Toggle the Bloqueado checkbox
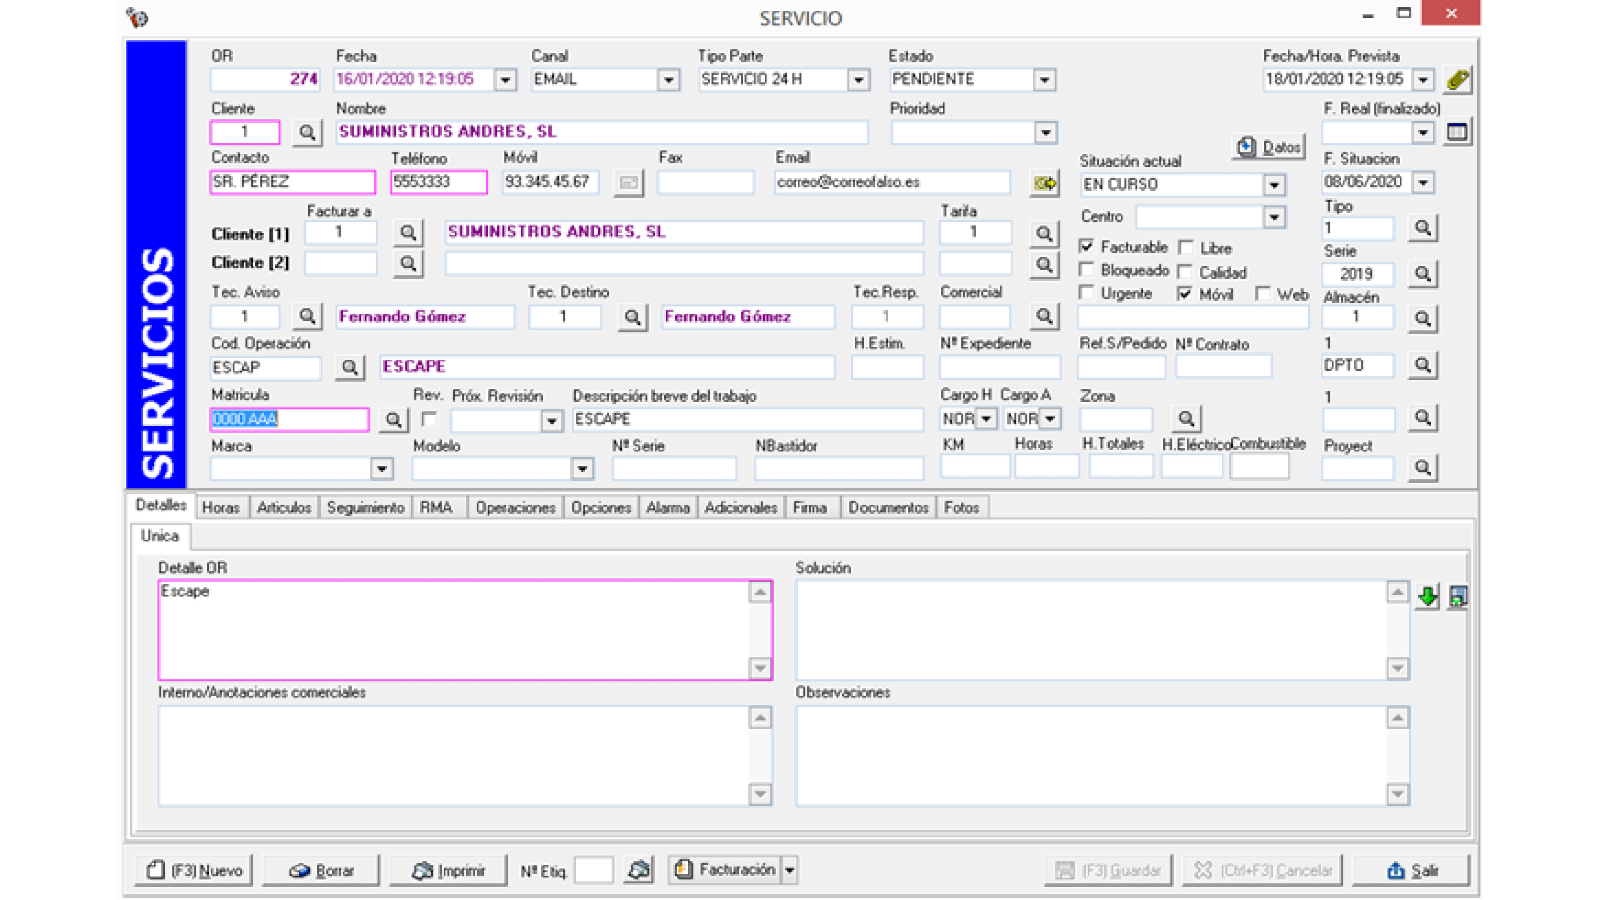The width and height of the screenshot is (1600, 900). pos(1087,270)
